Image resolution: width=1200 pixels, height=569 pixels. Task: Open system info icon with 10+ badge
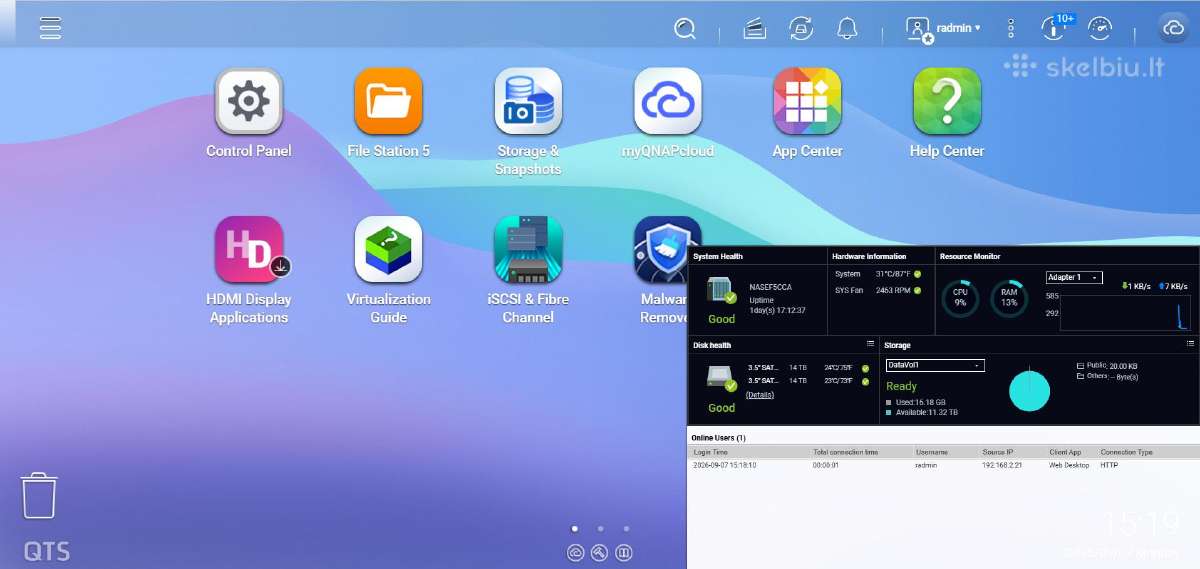1055,27
